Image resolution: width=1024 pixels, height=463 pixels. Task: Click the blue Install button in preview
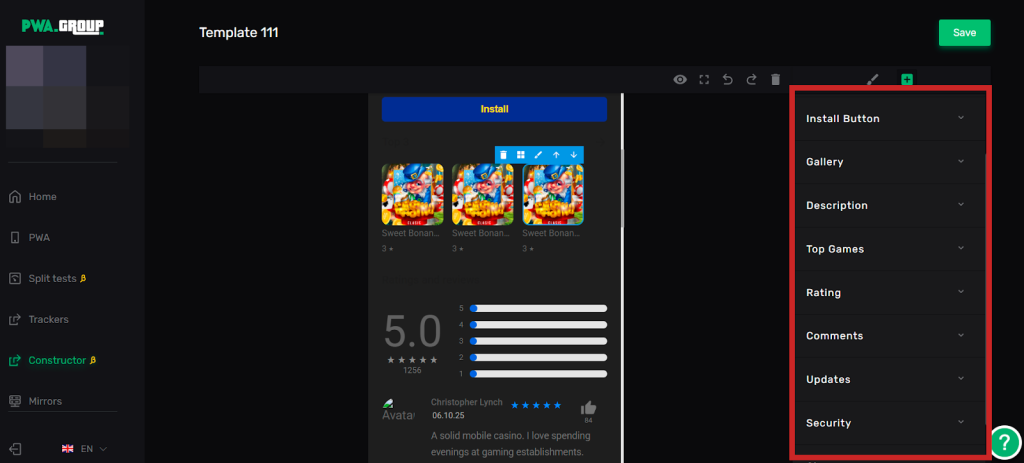494,109
